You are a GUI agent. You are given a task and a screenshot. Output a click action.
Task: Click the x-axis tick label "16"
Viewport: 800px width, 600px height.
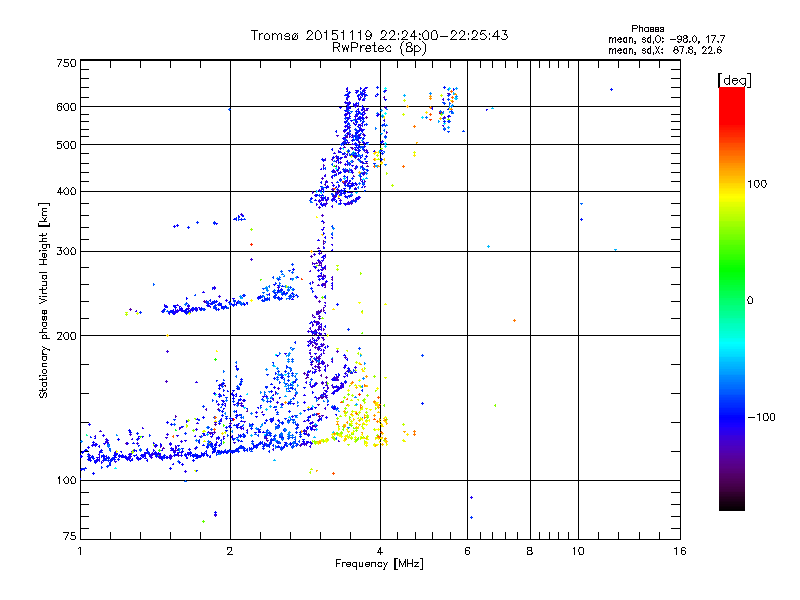click(680, 551)
